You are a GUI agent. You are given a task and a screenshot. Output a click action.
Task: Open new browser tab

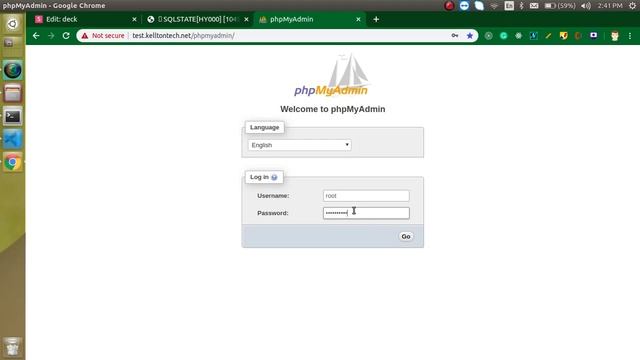point(376,19)
